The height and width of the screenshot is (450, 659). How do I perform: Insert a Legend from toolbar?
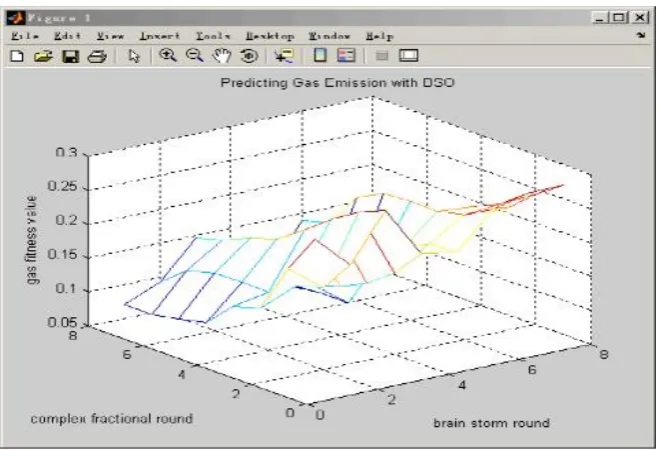click(x=347, y=55)
